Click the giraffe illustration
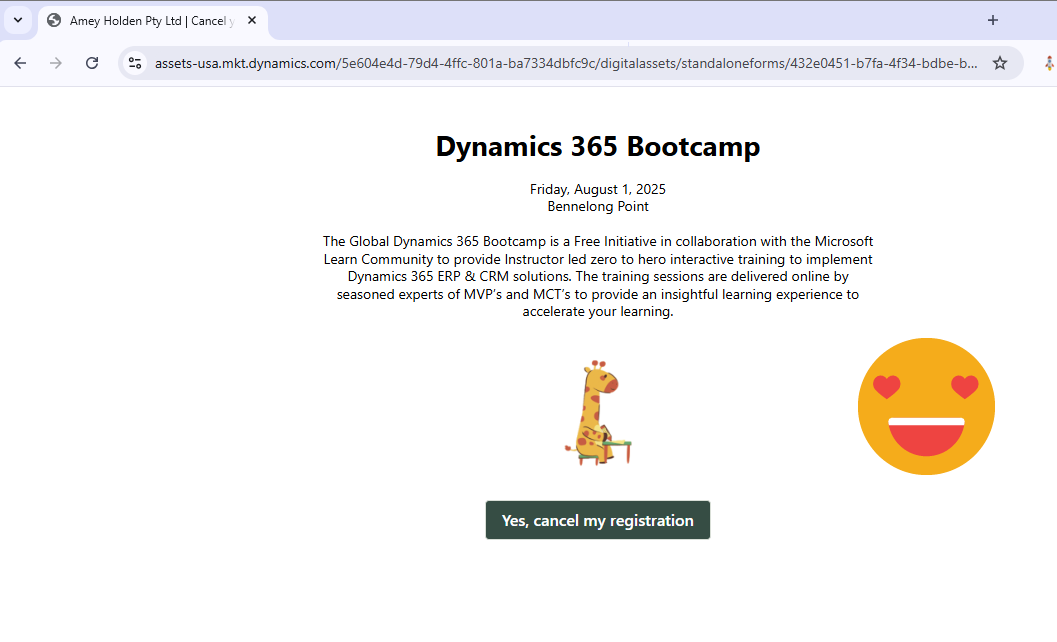This screenshot has height=642, width=1057. pos(598,413)
